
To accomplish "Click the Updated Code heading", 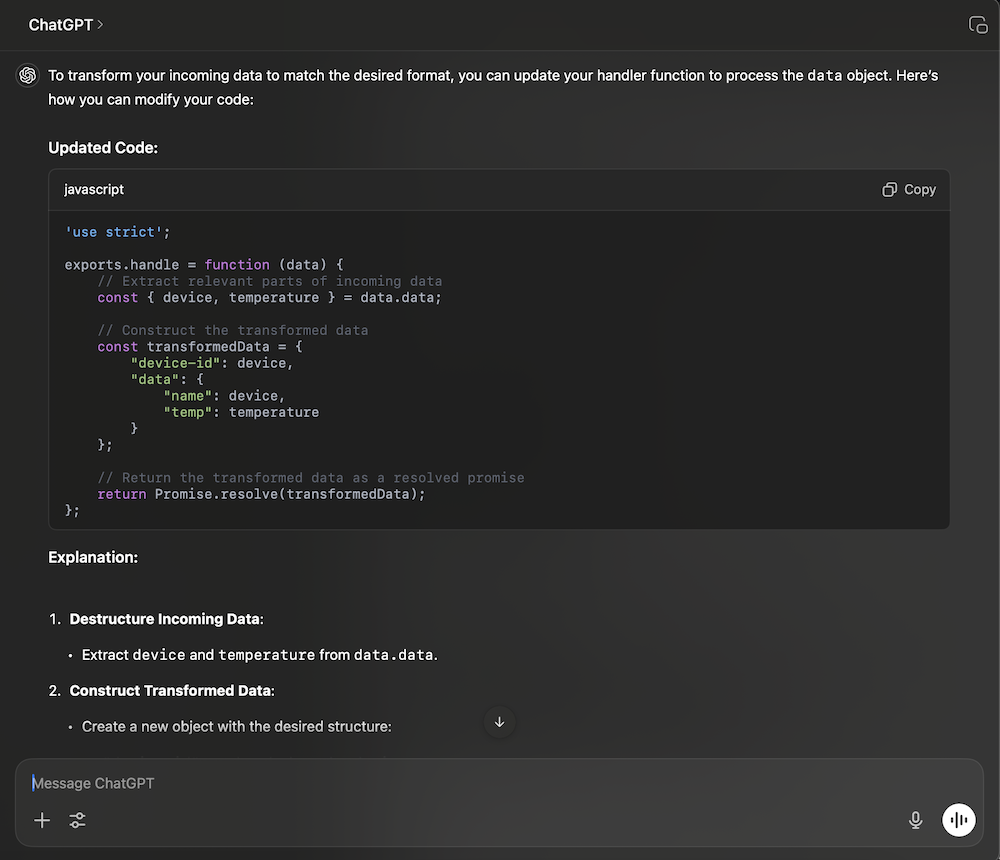I will [x=103, y=147].
